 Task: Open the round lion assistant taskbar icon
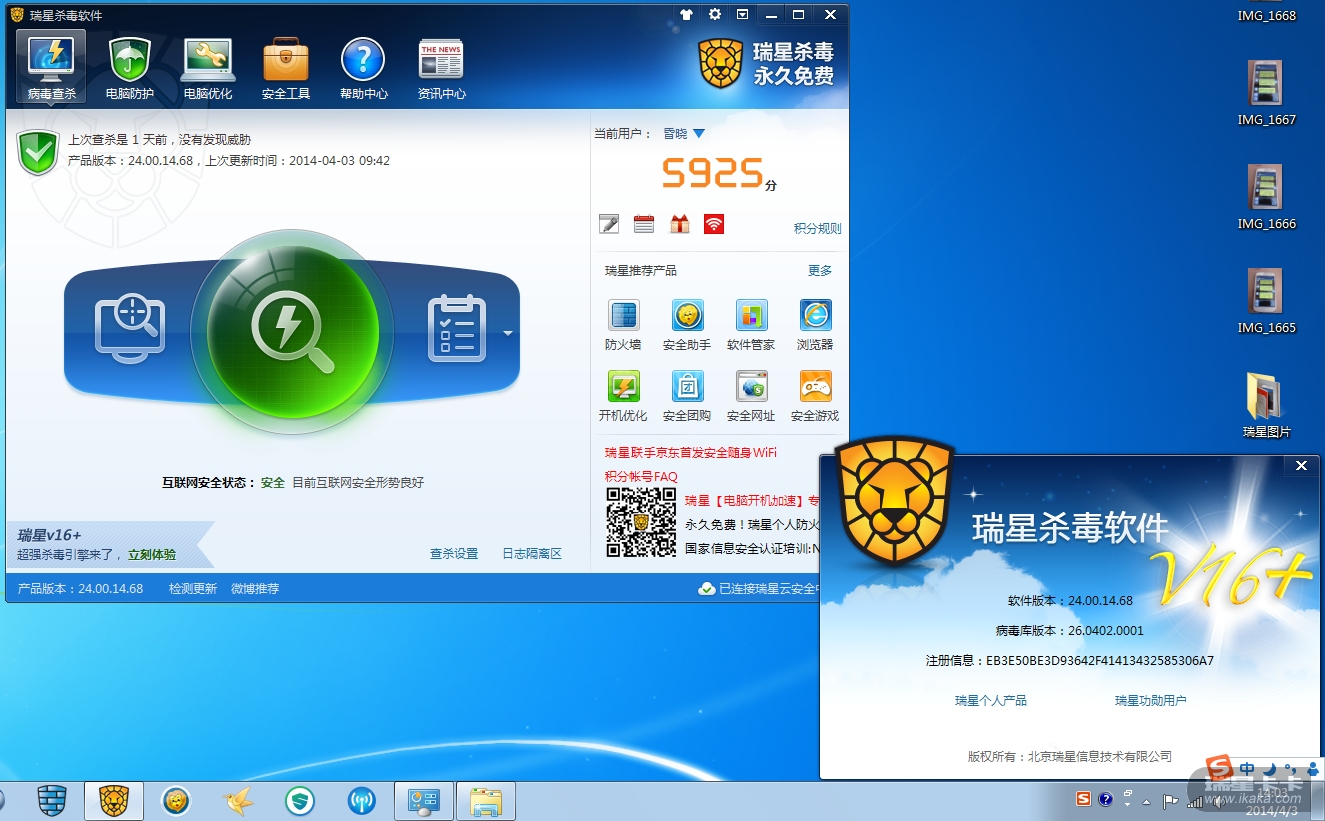[x=177, y=801]
